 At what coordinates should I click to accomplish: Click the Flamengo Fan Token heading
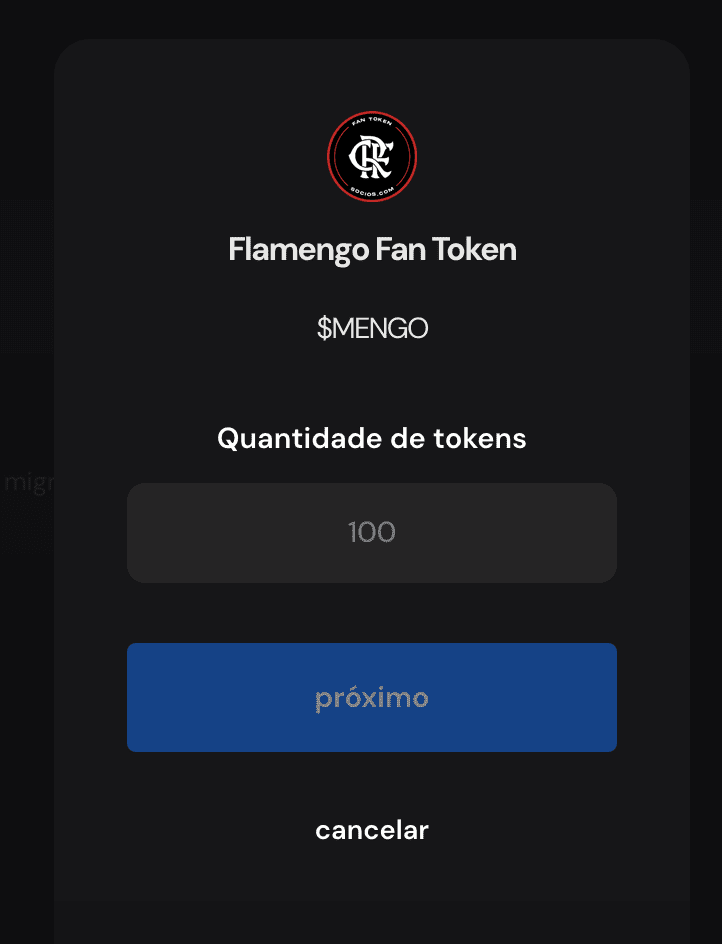tap(372, 250)
